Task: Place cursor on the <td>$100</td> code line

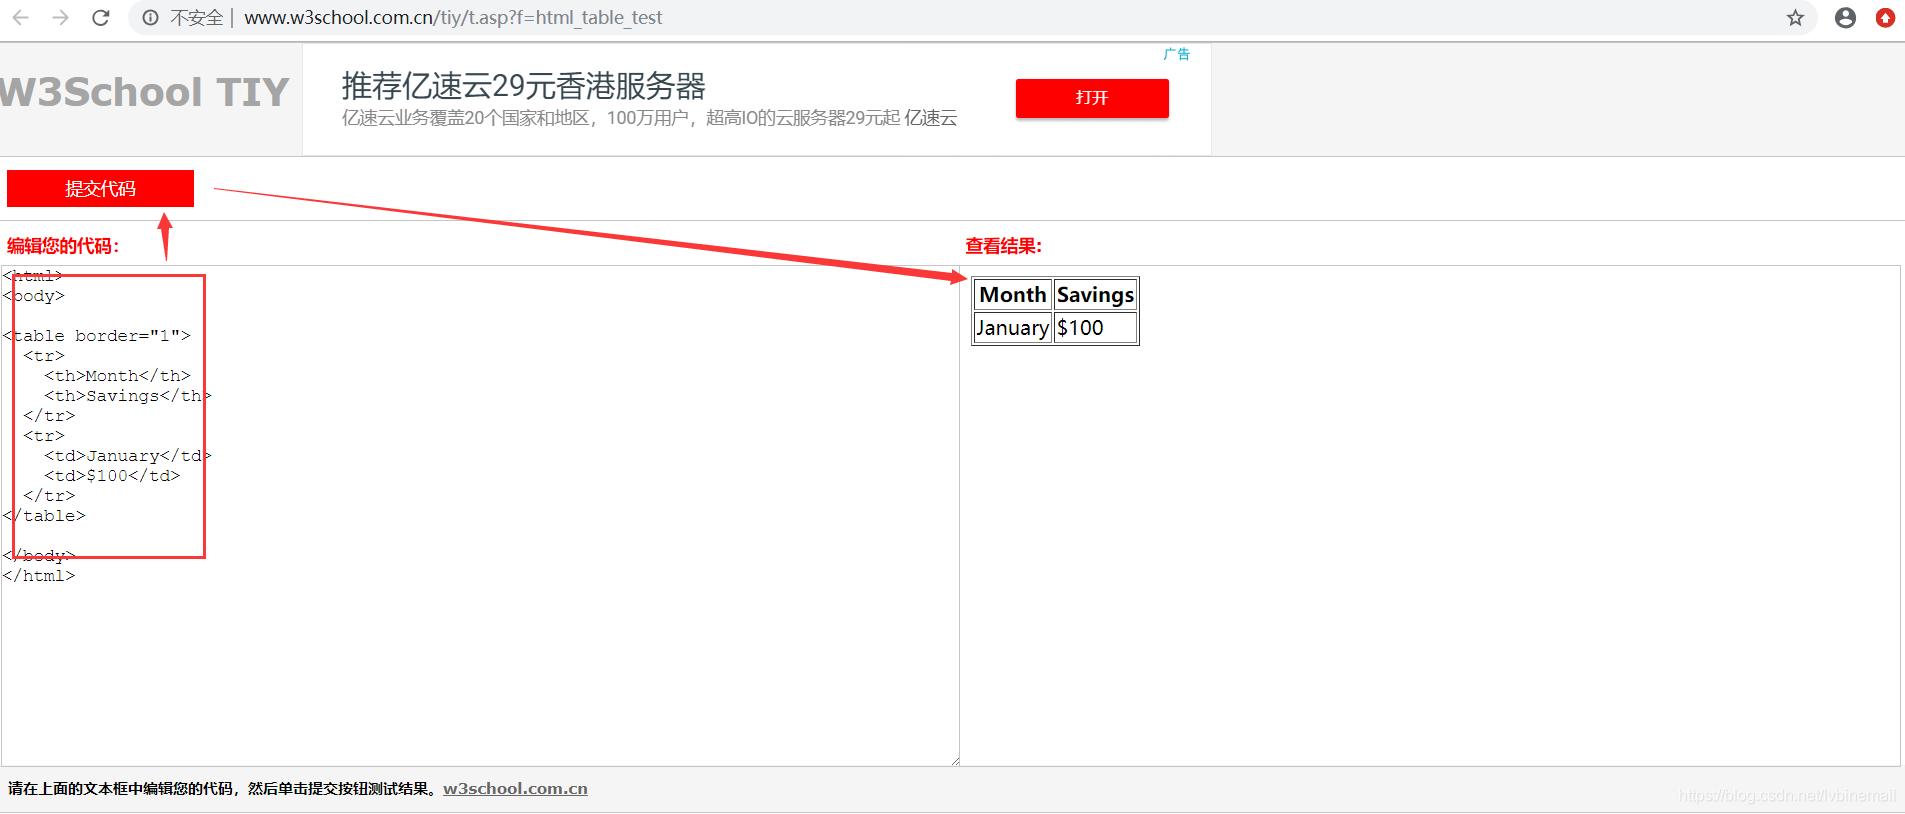Action: point(112,476)
